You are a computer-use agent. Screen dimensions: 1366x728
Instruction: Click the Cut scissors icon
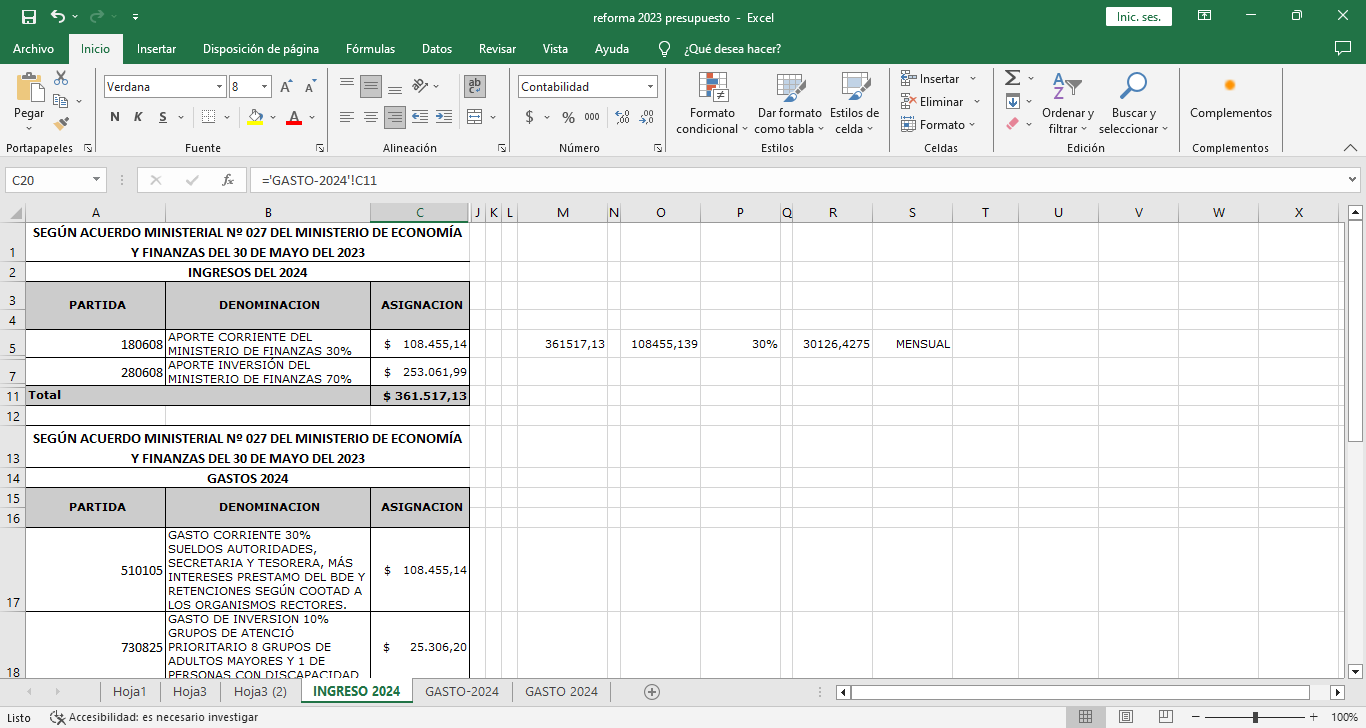click(62, 78)
